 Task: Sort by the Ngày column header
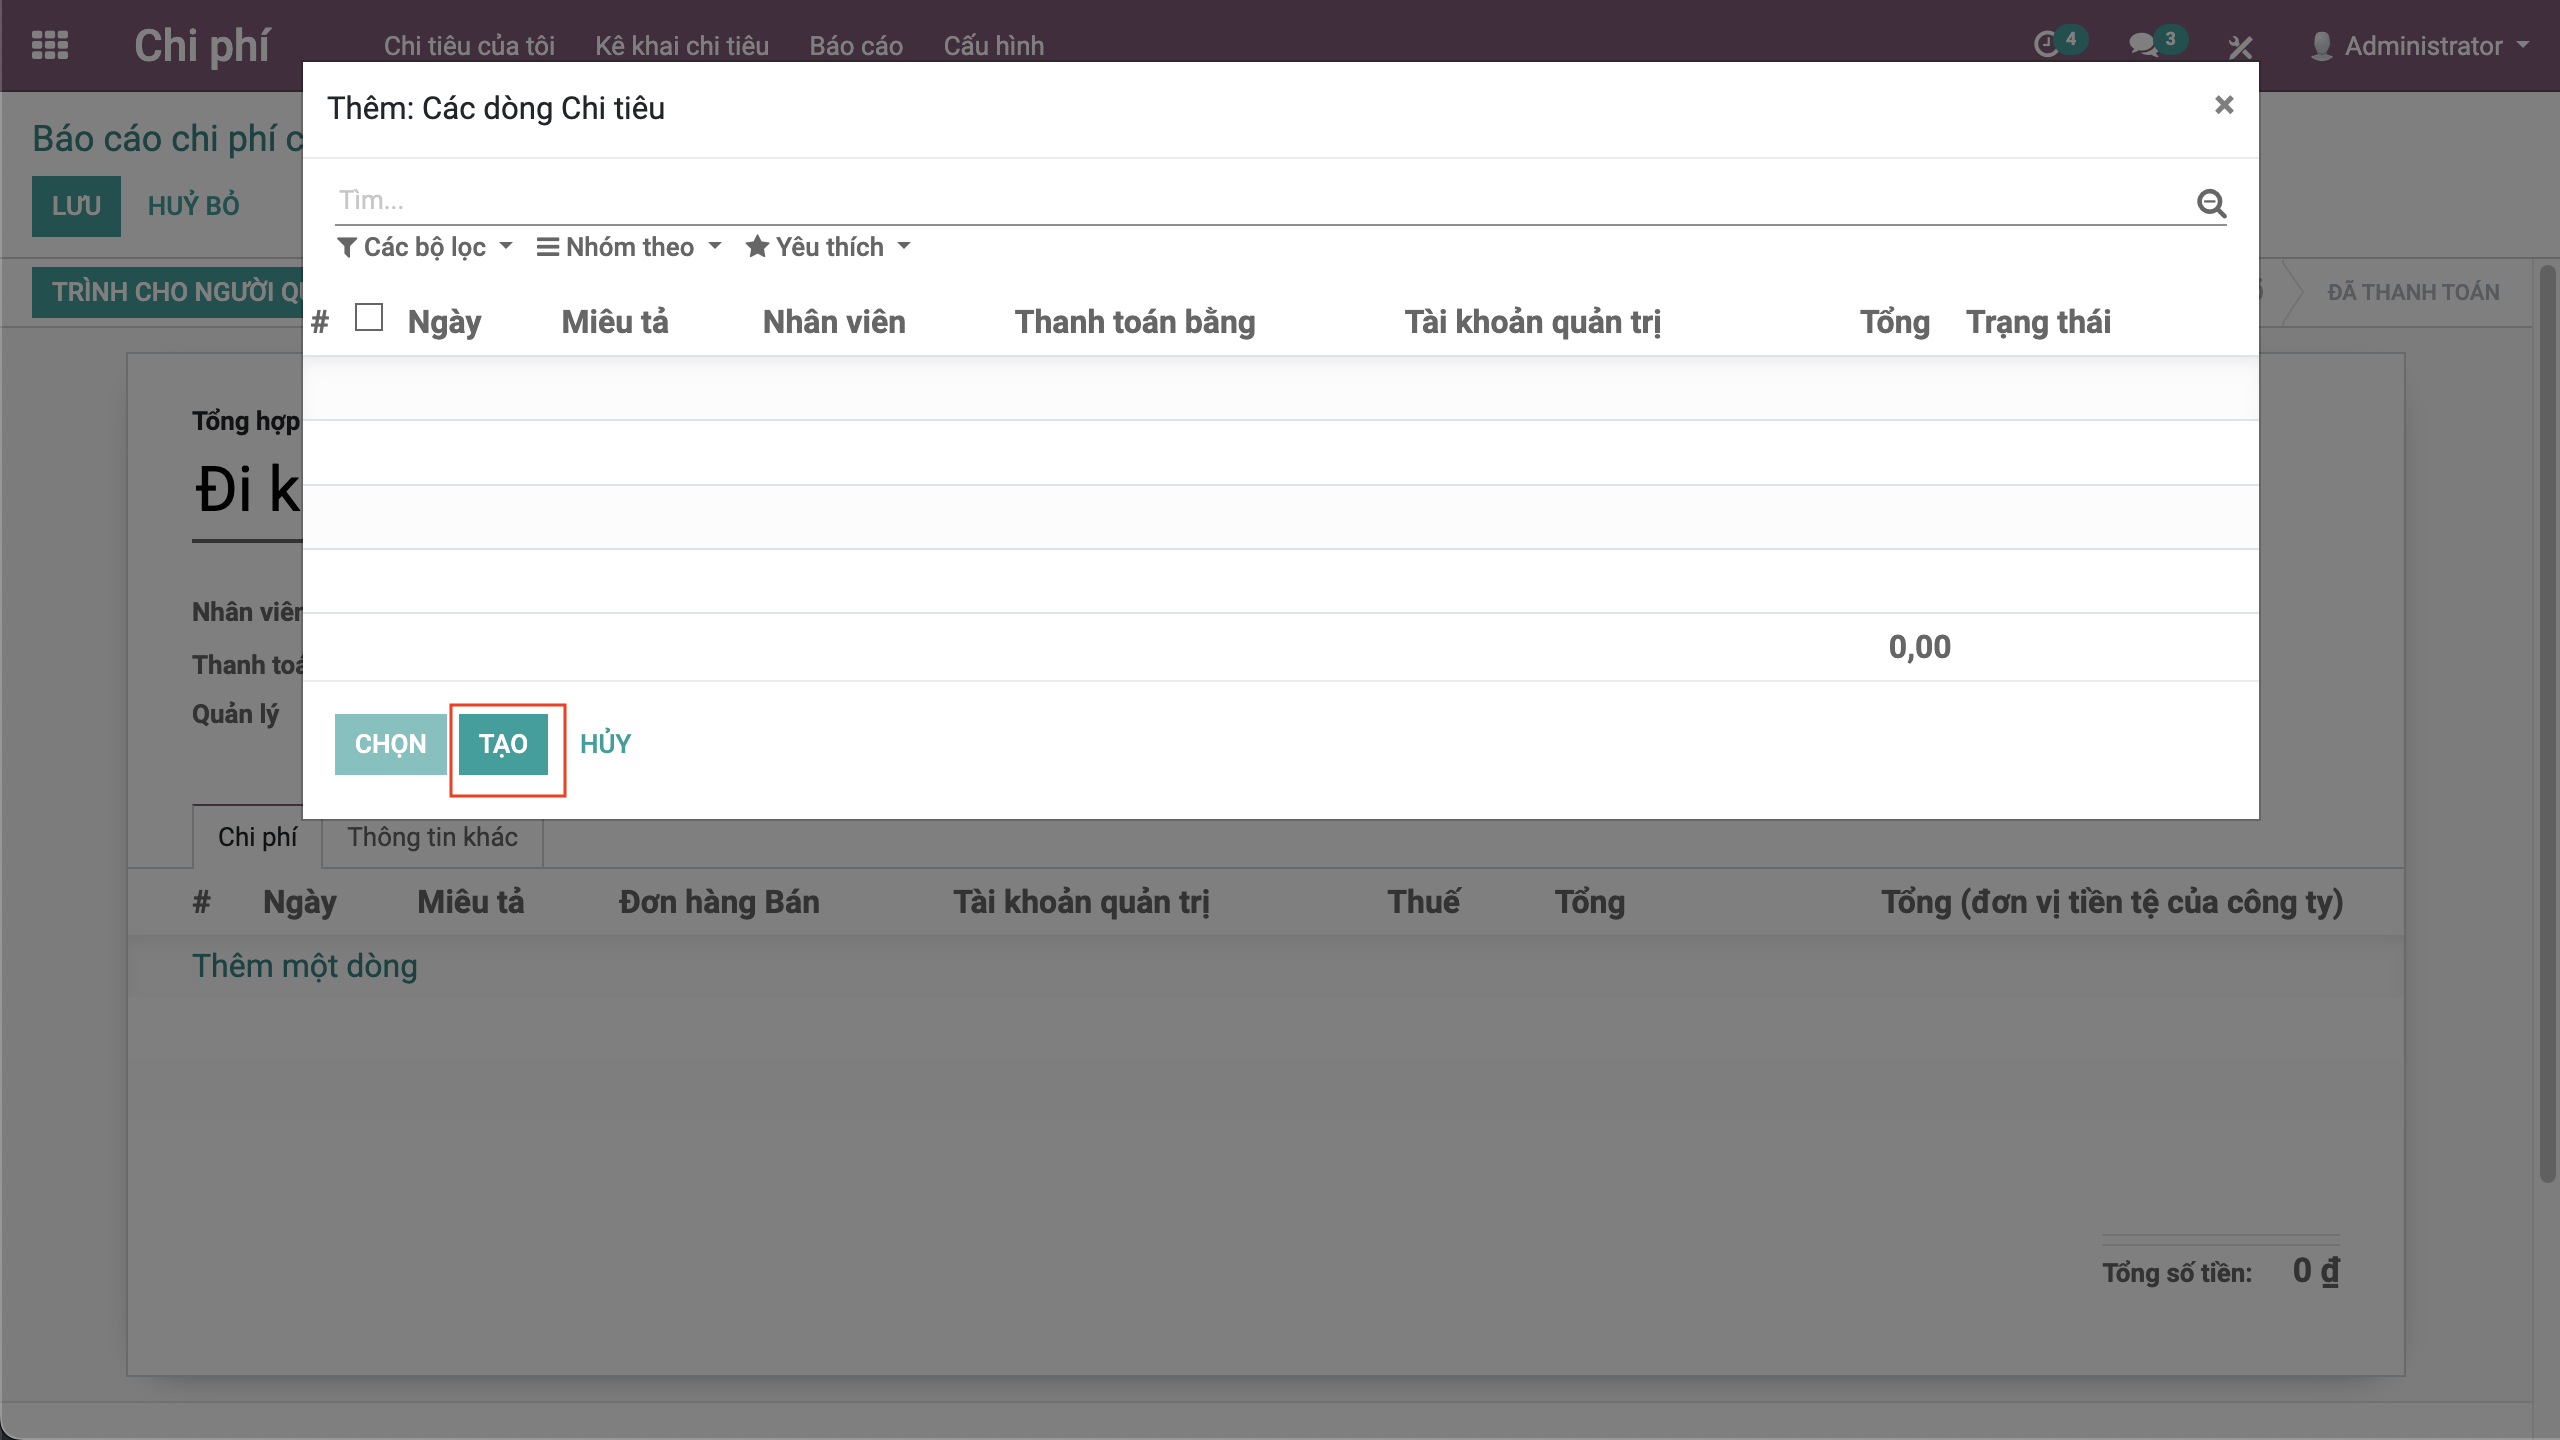[444, 322]
